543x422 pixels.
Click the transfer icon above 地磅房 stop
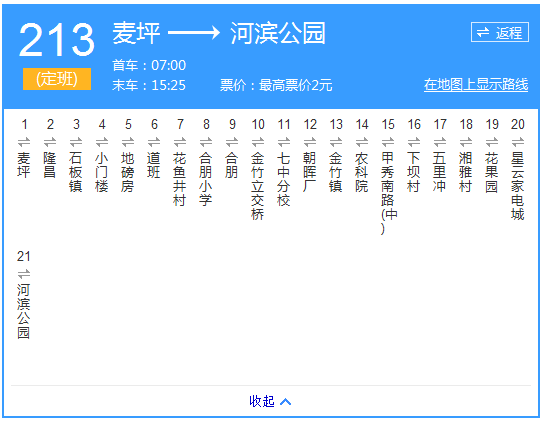[x=128, y=142]
